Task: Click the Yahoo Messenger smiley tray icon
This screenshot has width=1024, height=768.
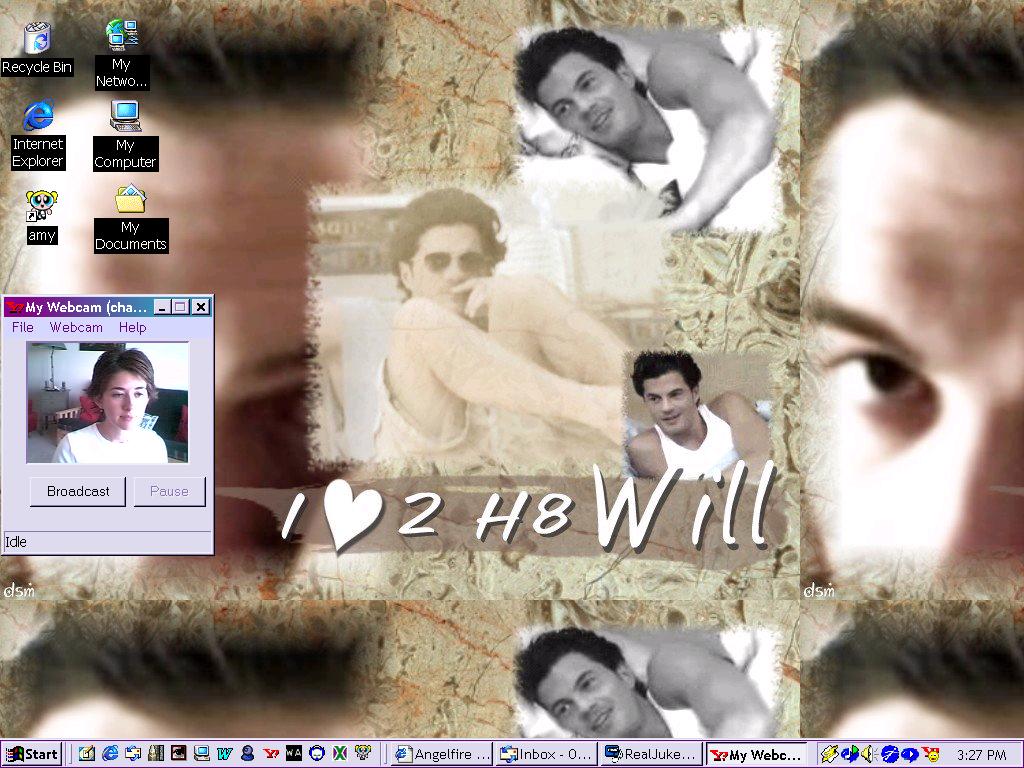Action: pos(931,754)
